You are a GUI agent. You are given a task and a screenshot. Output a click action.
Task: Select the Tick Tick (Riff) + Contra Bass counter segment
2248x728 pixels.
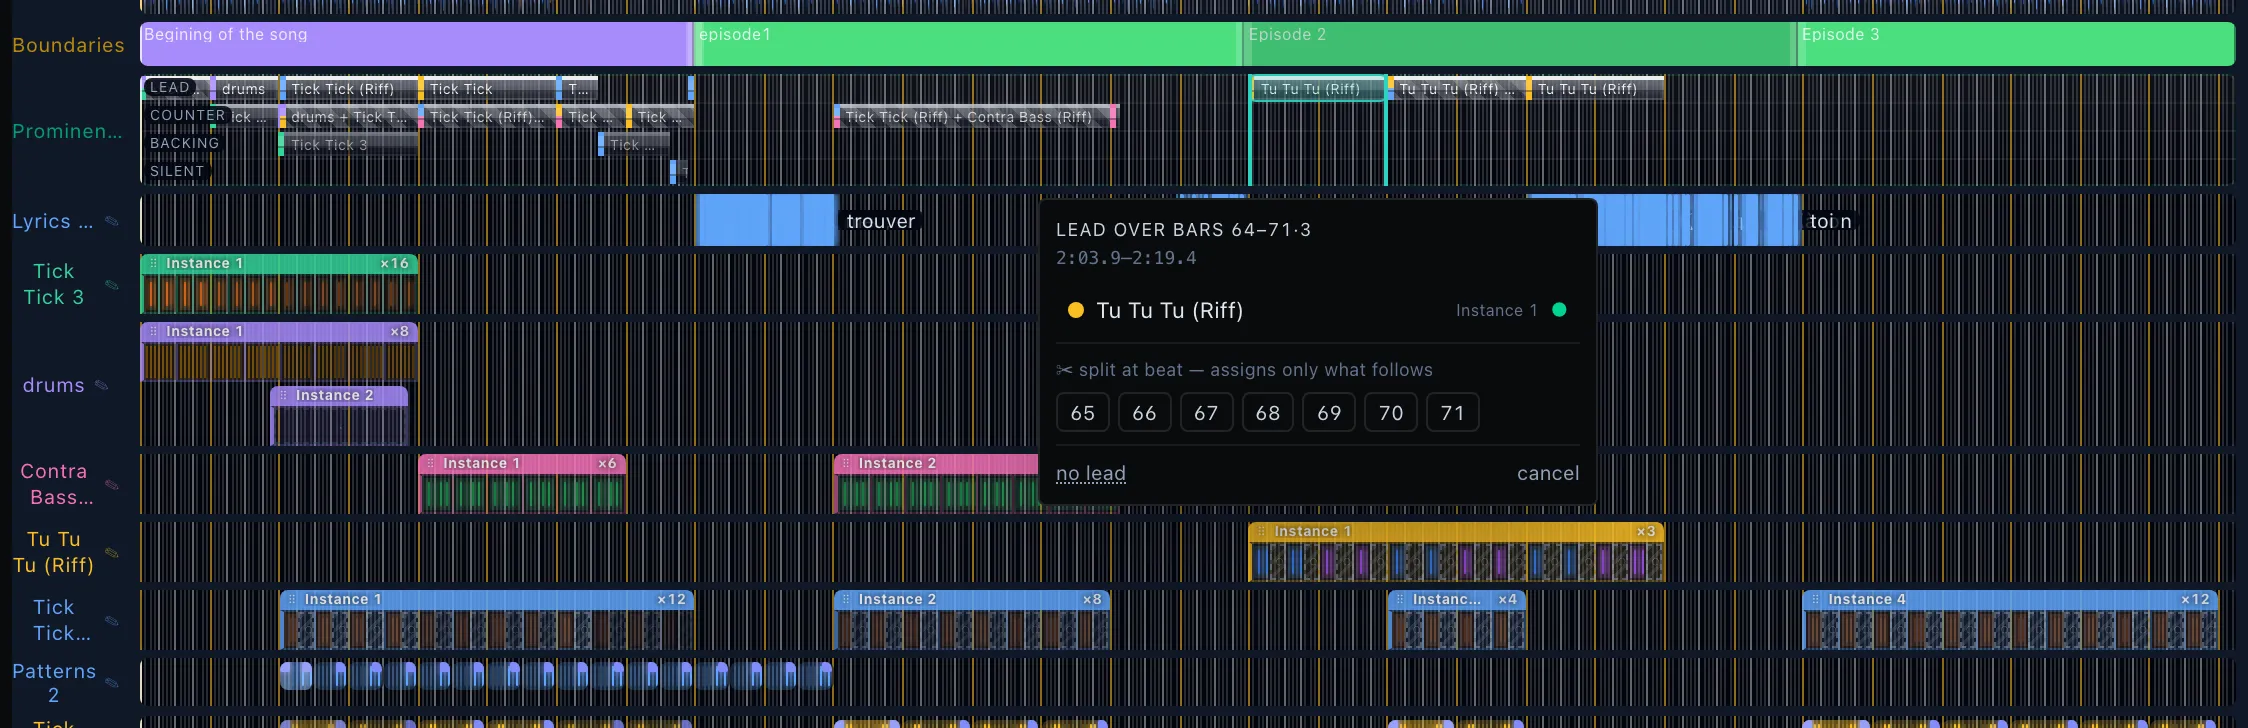click(x=975, y=117)
